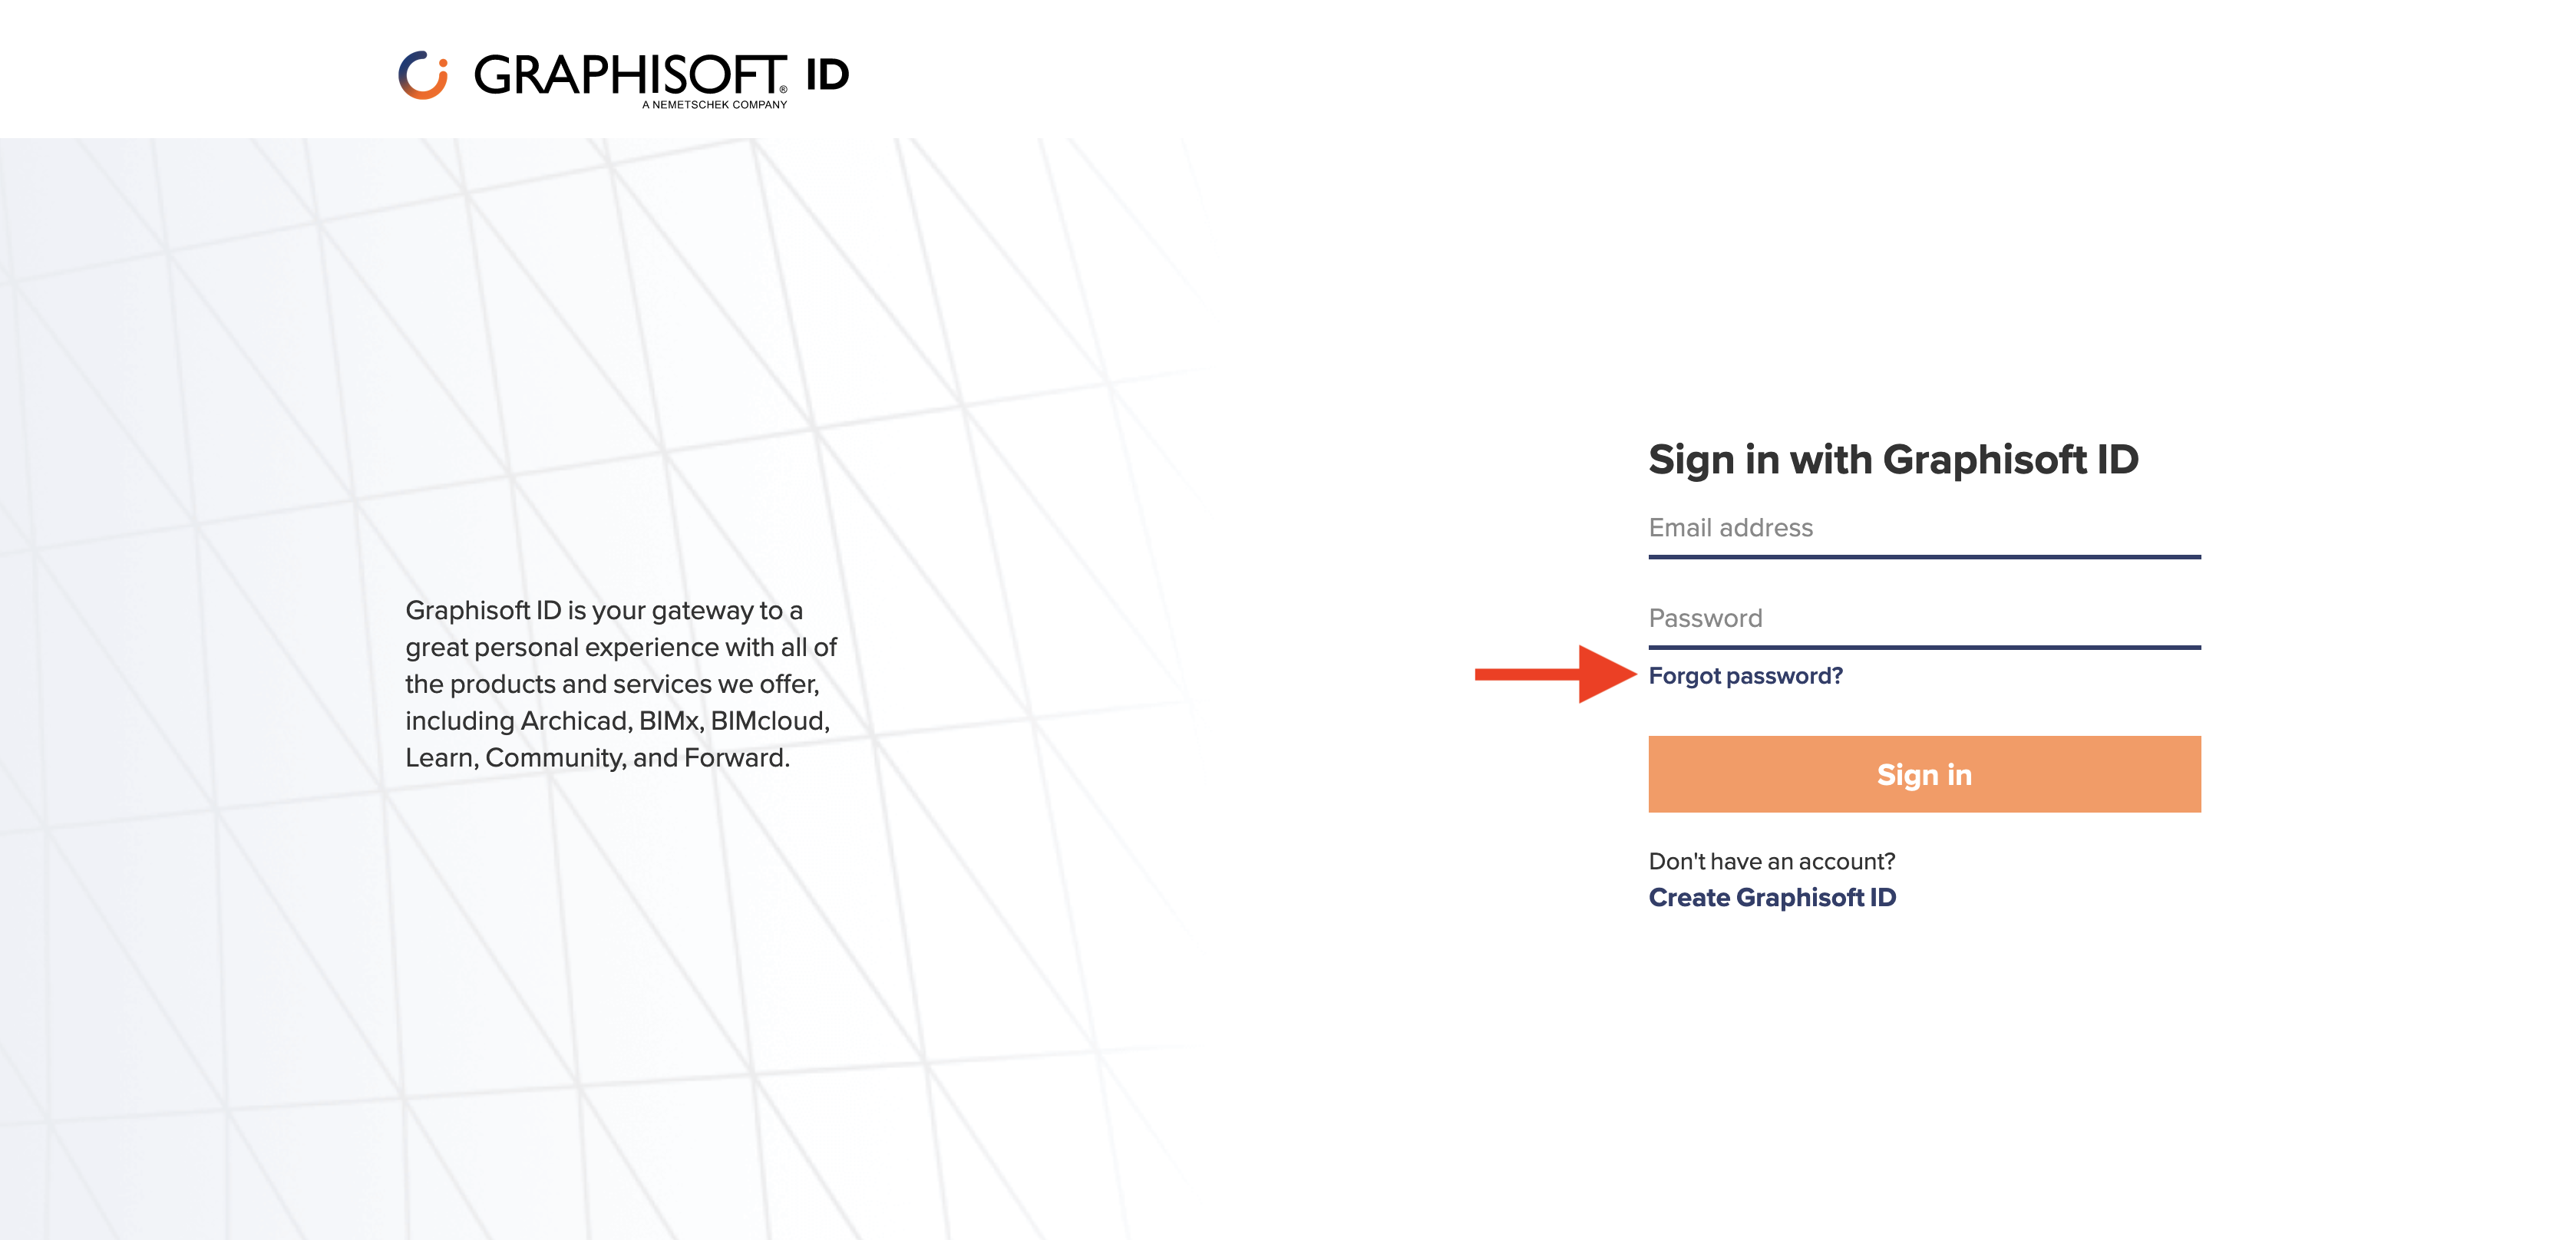The image size is (2576, 1240).
Task: Focus the Email address input field
Action: [1923, 529]
